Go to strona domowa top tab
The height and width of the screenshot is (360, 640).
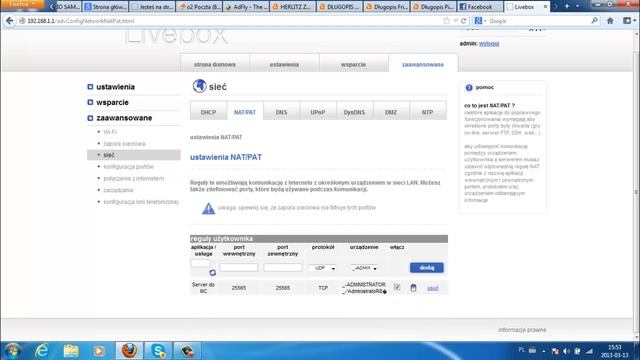click(215, 64)
